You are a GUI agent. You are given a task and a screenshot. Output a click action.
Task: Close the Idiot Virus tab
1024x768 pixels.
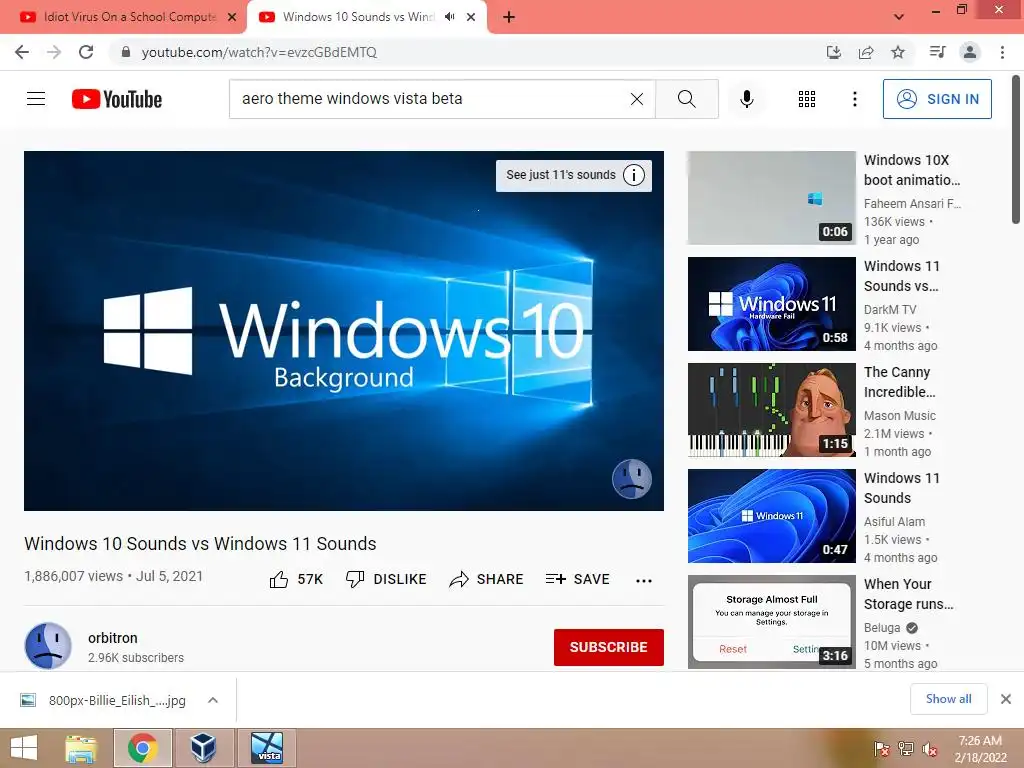point(232,17)
